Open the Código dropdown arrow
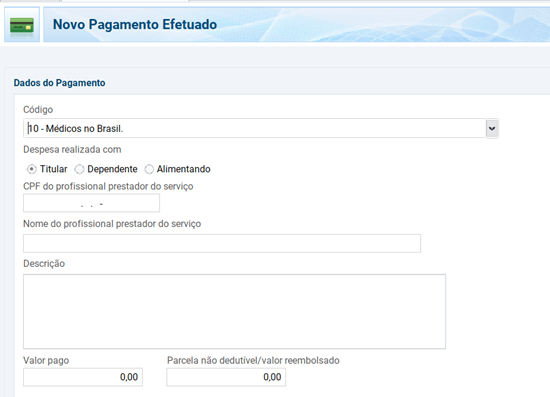This screenshot has height=397, width=550. coord(492,128)
